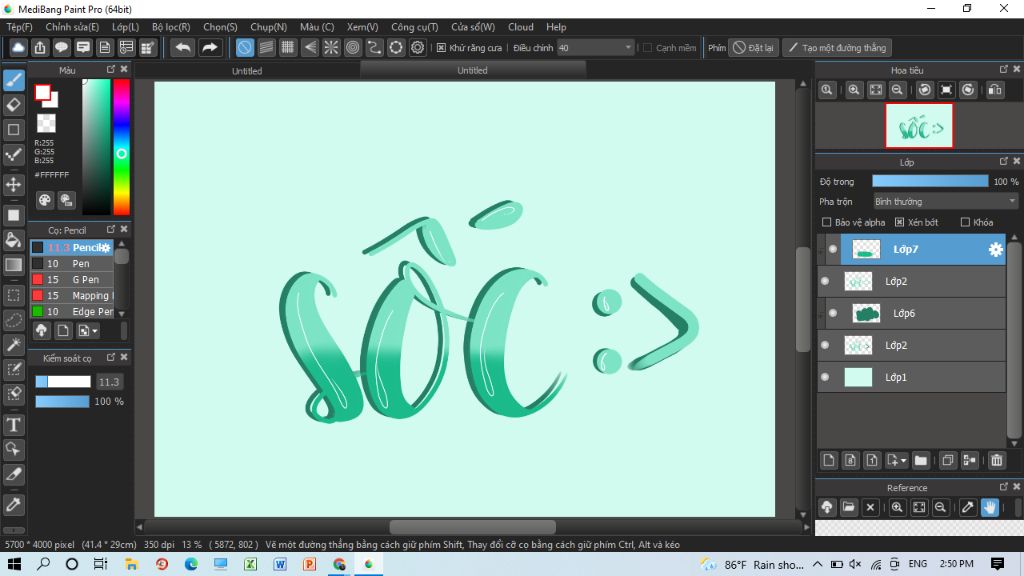Image resolution: width=1024 pixels, height=576 pixels.
Task: Toggle Cạnh mềm checkbox
Action: pyautogui.click(x=648, y=48)
